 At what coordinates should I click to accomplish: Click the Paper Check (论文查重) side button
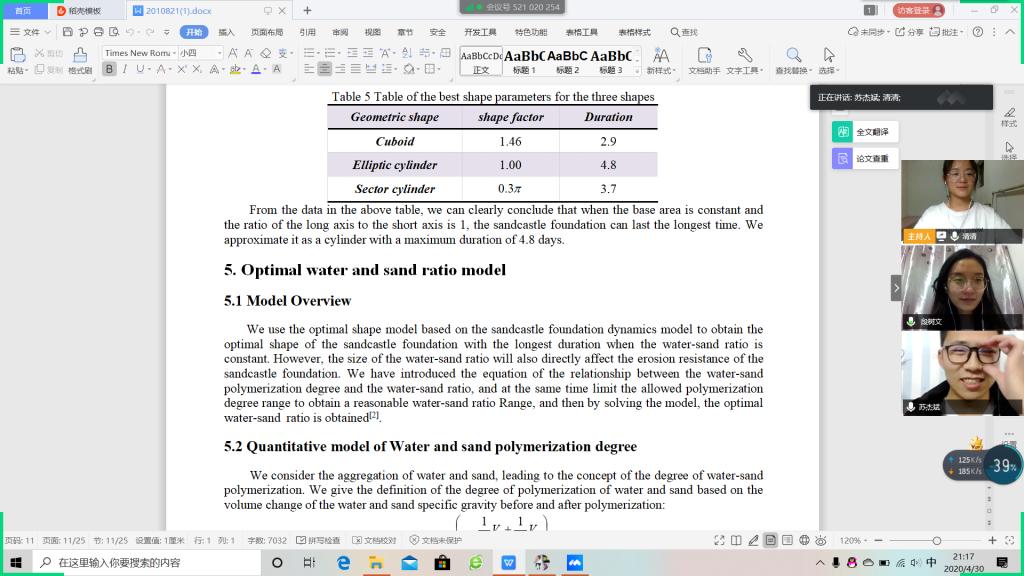(843, 158)
